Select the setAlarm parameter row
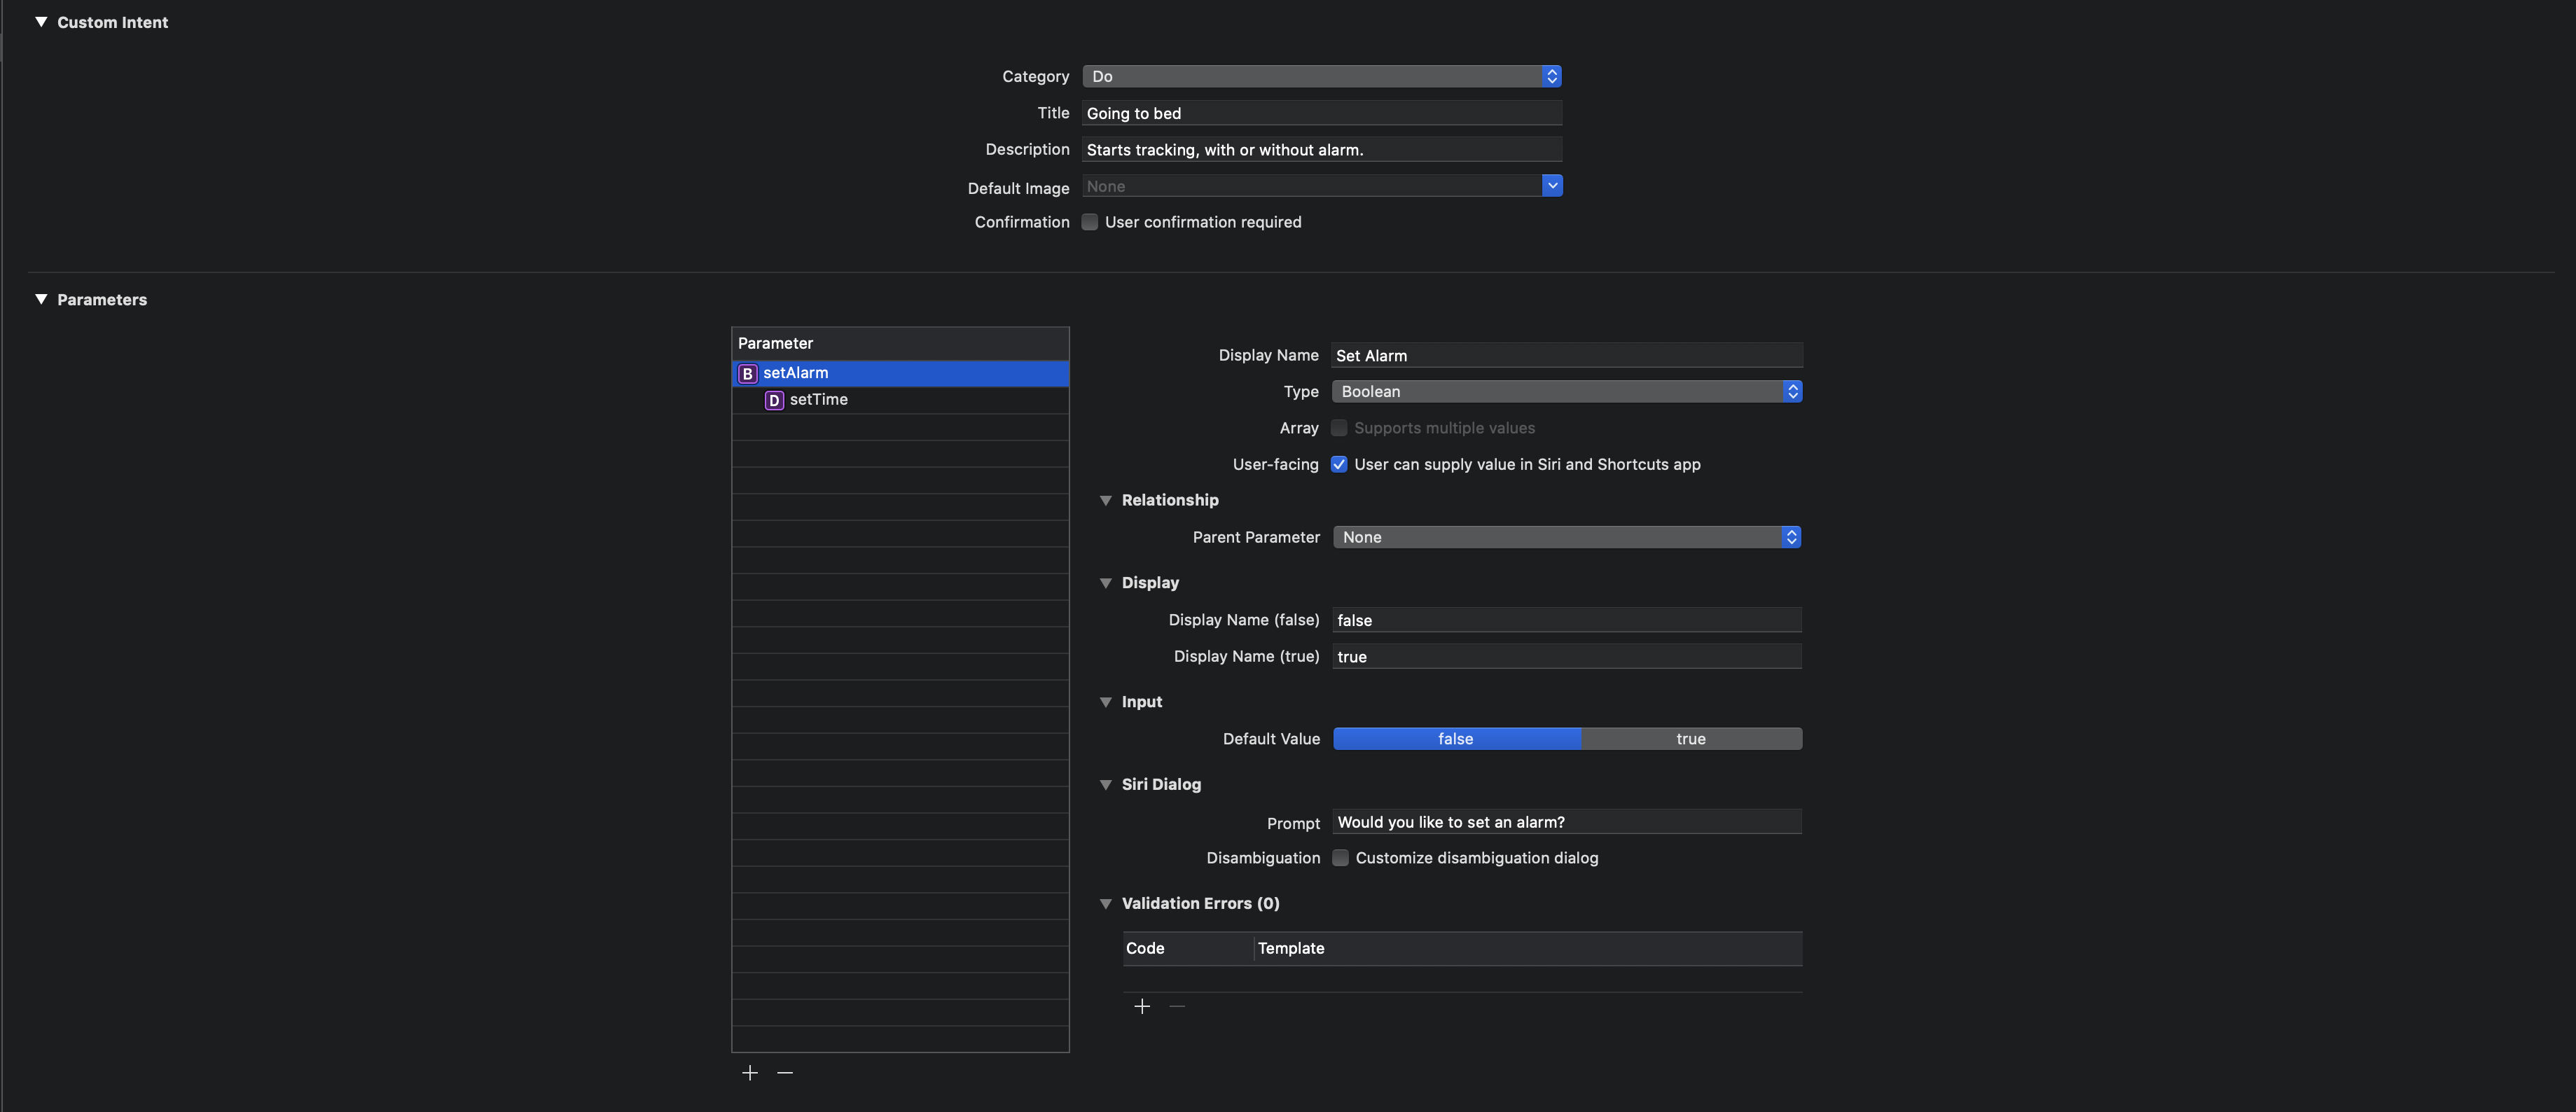The height and width of the screenshot is (1112, 2576). click(900, 373)
